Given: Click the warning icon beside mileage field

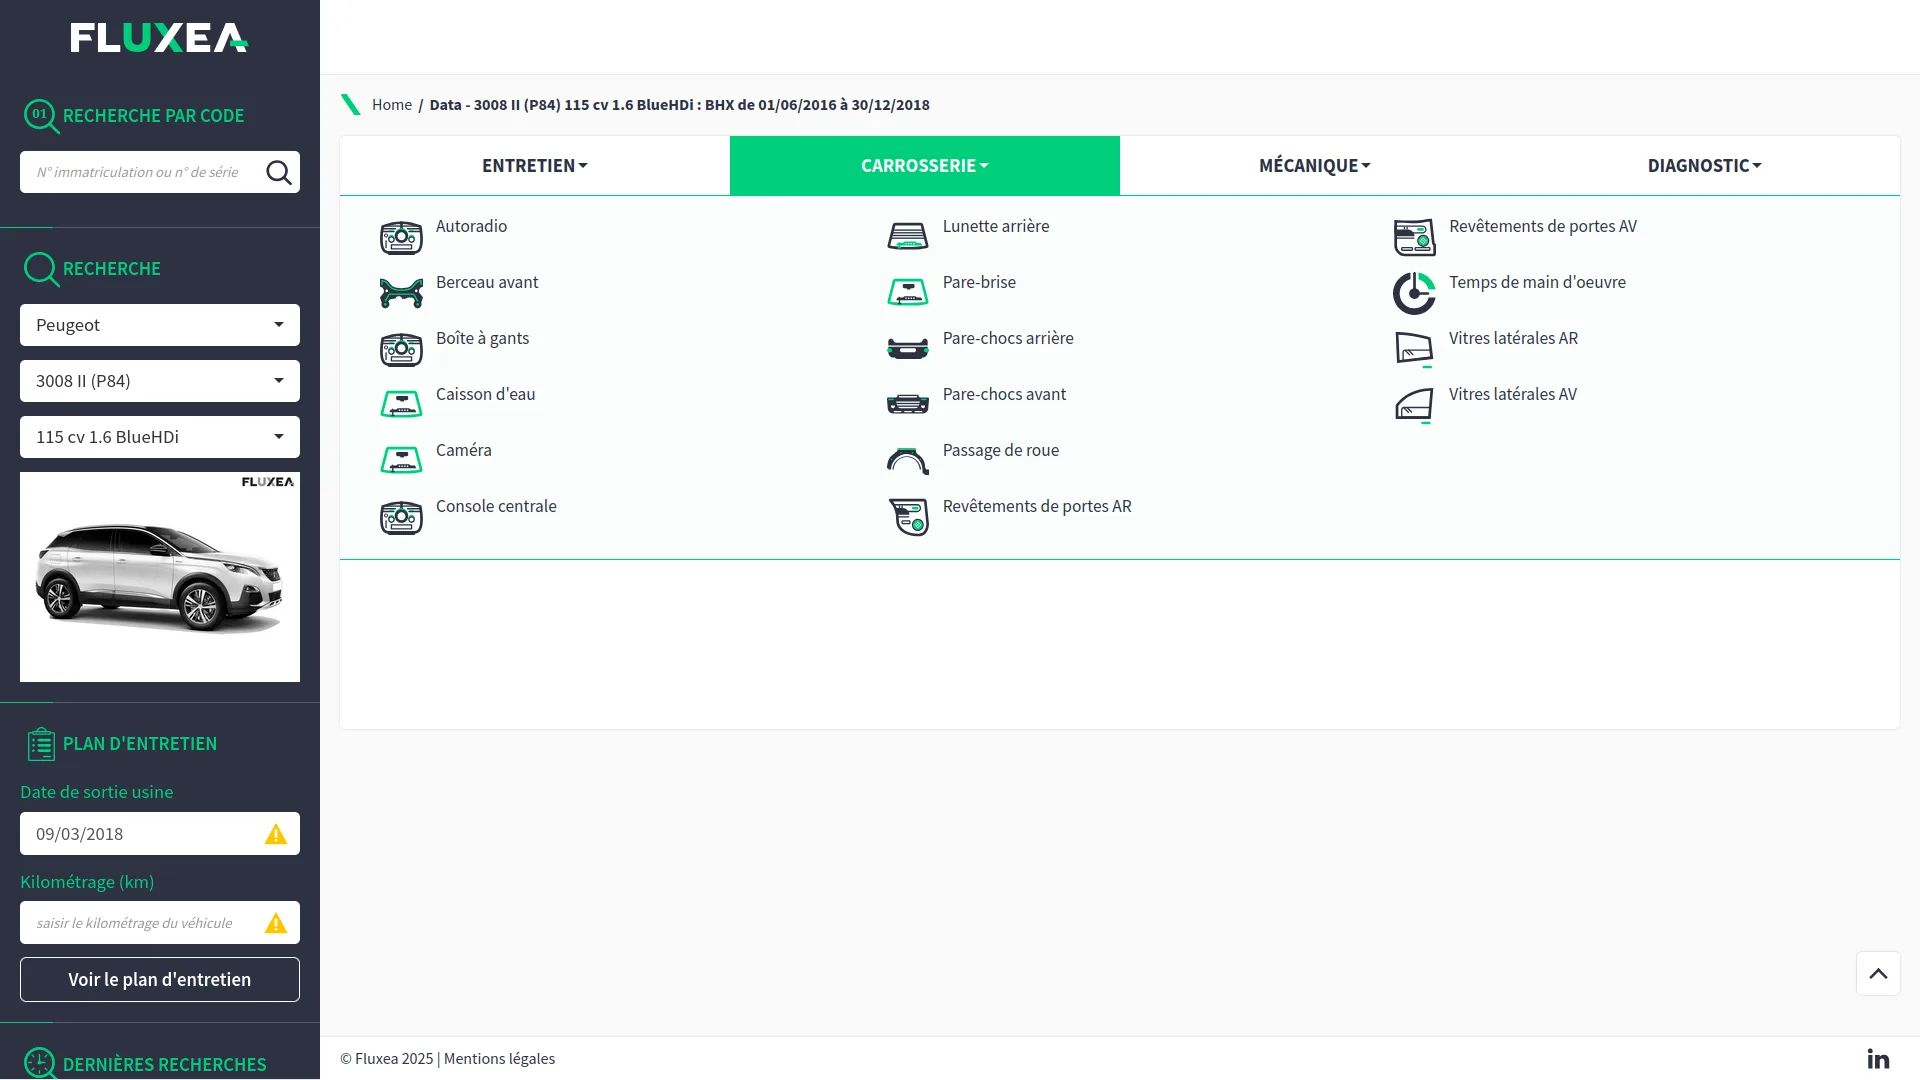Looking at the screenshot, I should [276, 923].
